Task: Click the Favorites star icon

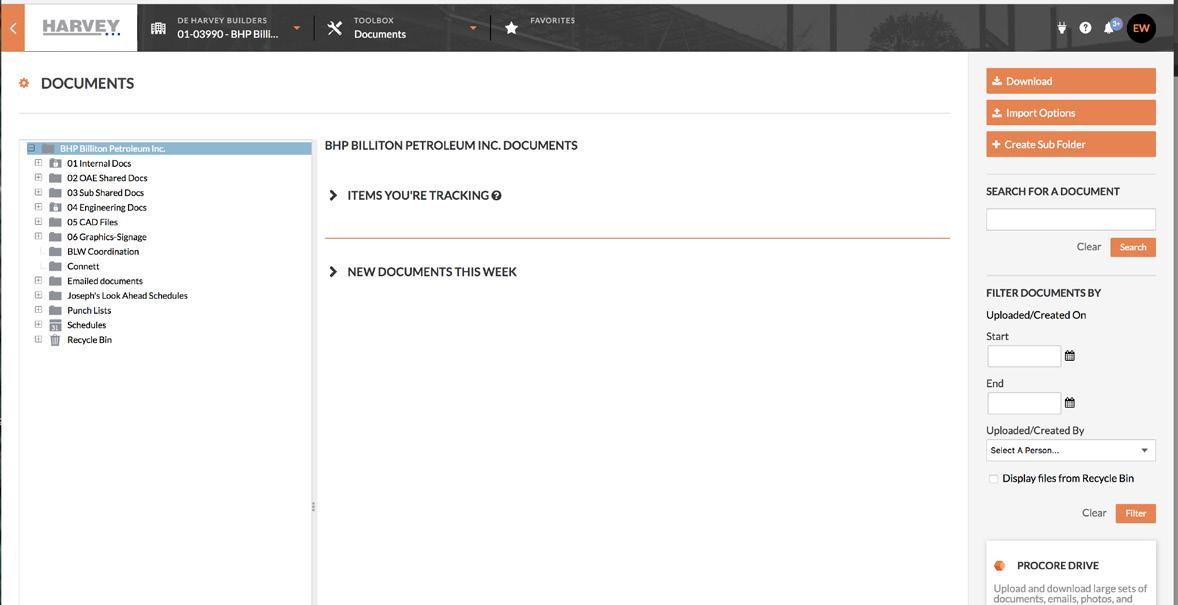Action: pos(512,28)
